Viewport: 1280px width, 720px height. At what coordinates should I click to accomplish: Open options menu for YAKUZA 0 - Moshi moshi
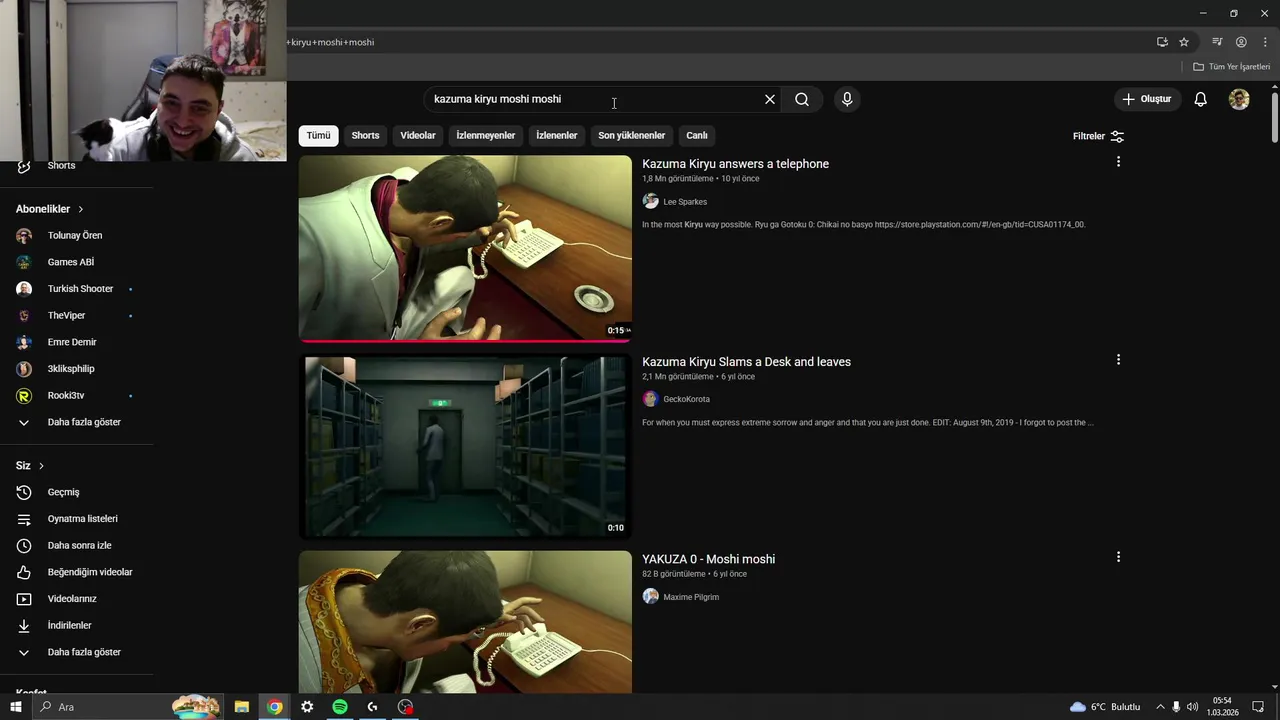tap(1118, 557)
